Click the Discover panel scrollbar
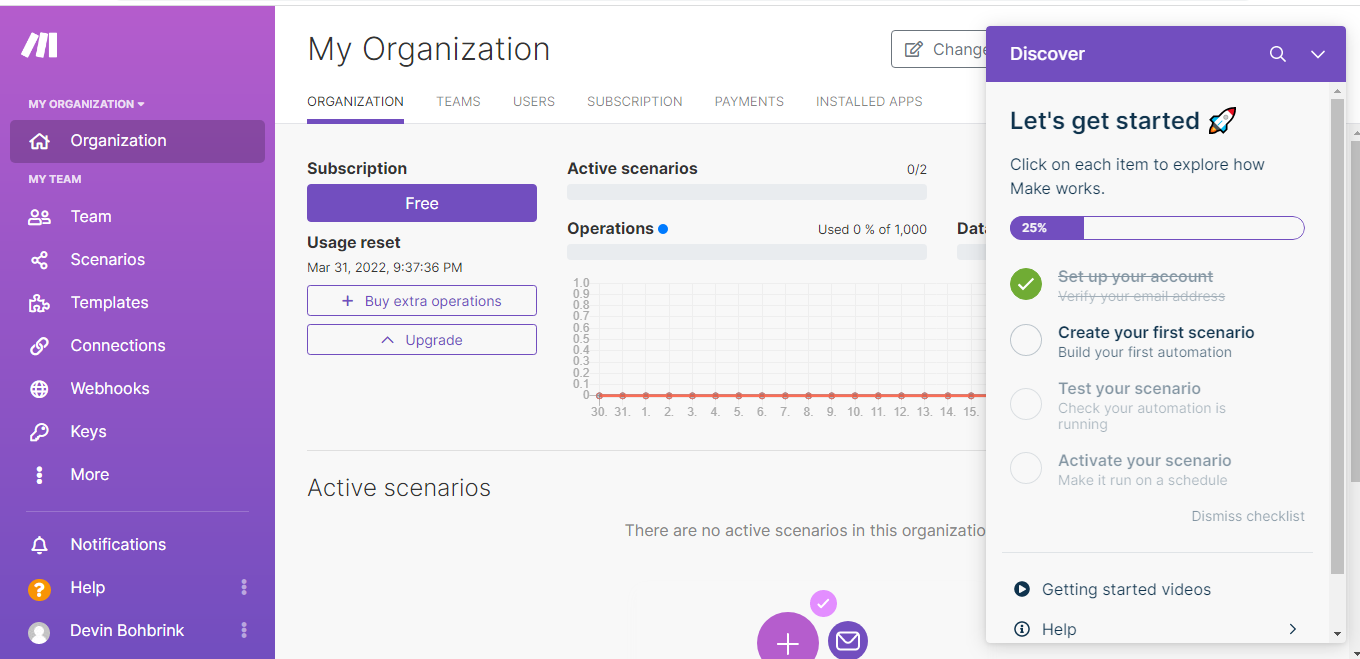The image size is (1360, 659). [1338, 335]
